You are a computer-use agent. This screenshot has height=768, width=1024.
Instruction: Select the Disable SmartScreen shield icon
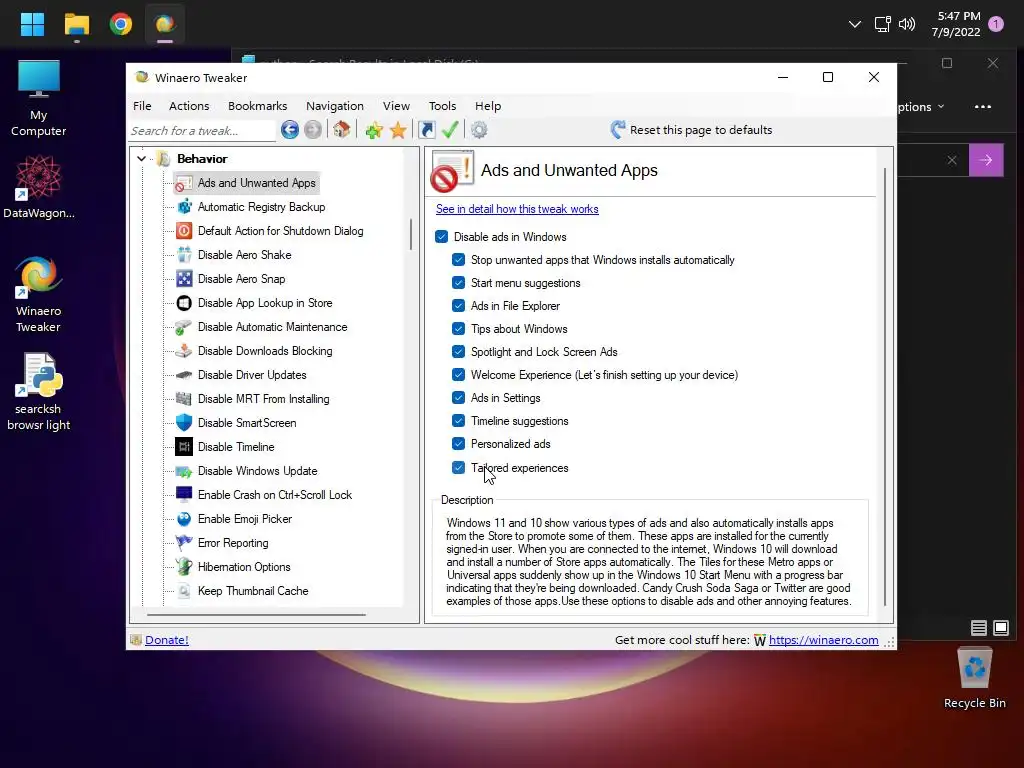184,423
